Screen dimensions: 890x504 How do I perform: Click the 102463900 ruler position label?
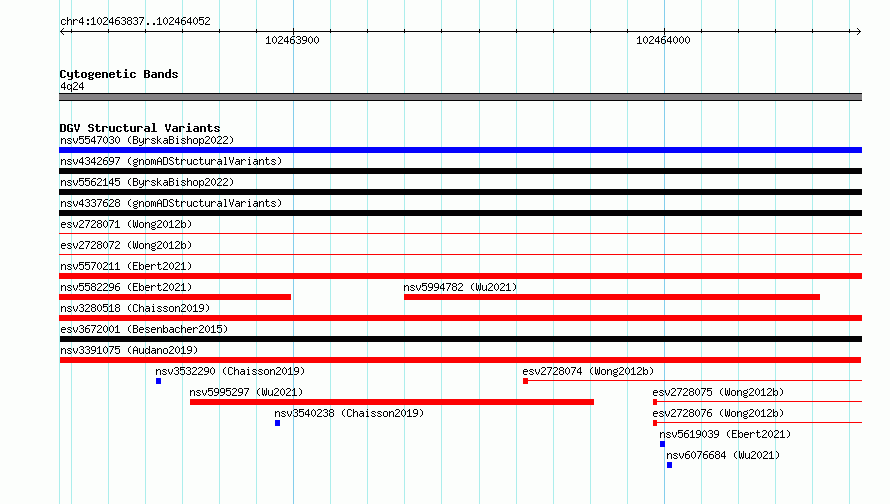[292, 40]
